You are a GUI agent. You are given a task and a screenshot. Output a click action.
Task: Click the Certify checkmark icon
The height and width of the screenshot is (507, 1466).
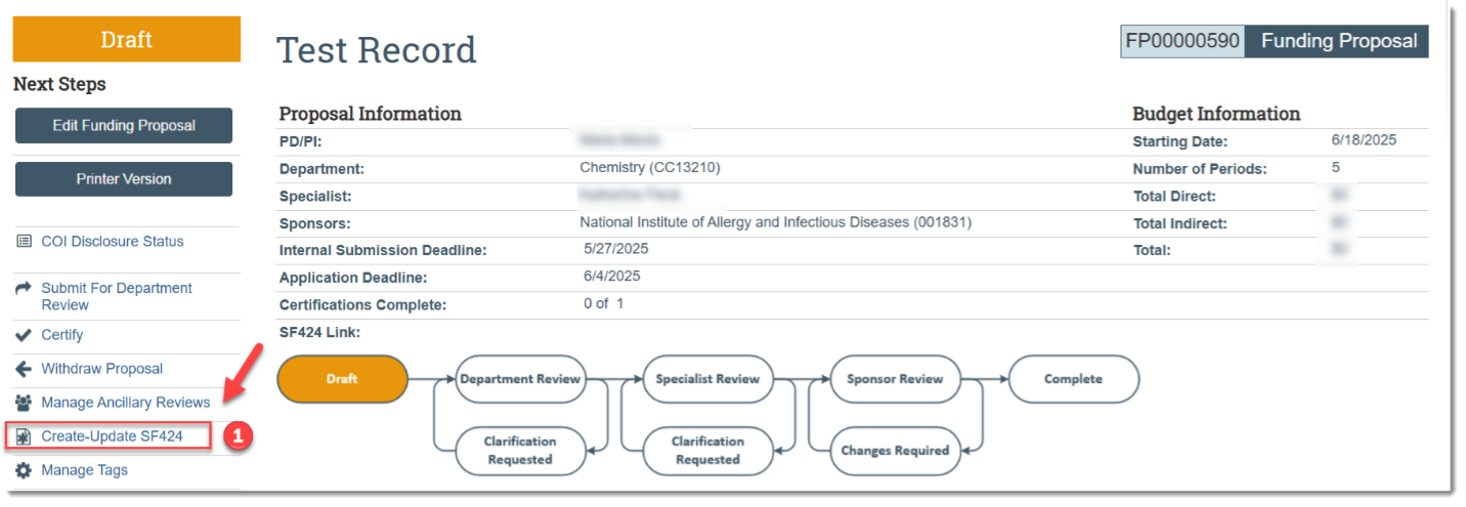(x=24, y=335)
